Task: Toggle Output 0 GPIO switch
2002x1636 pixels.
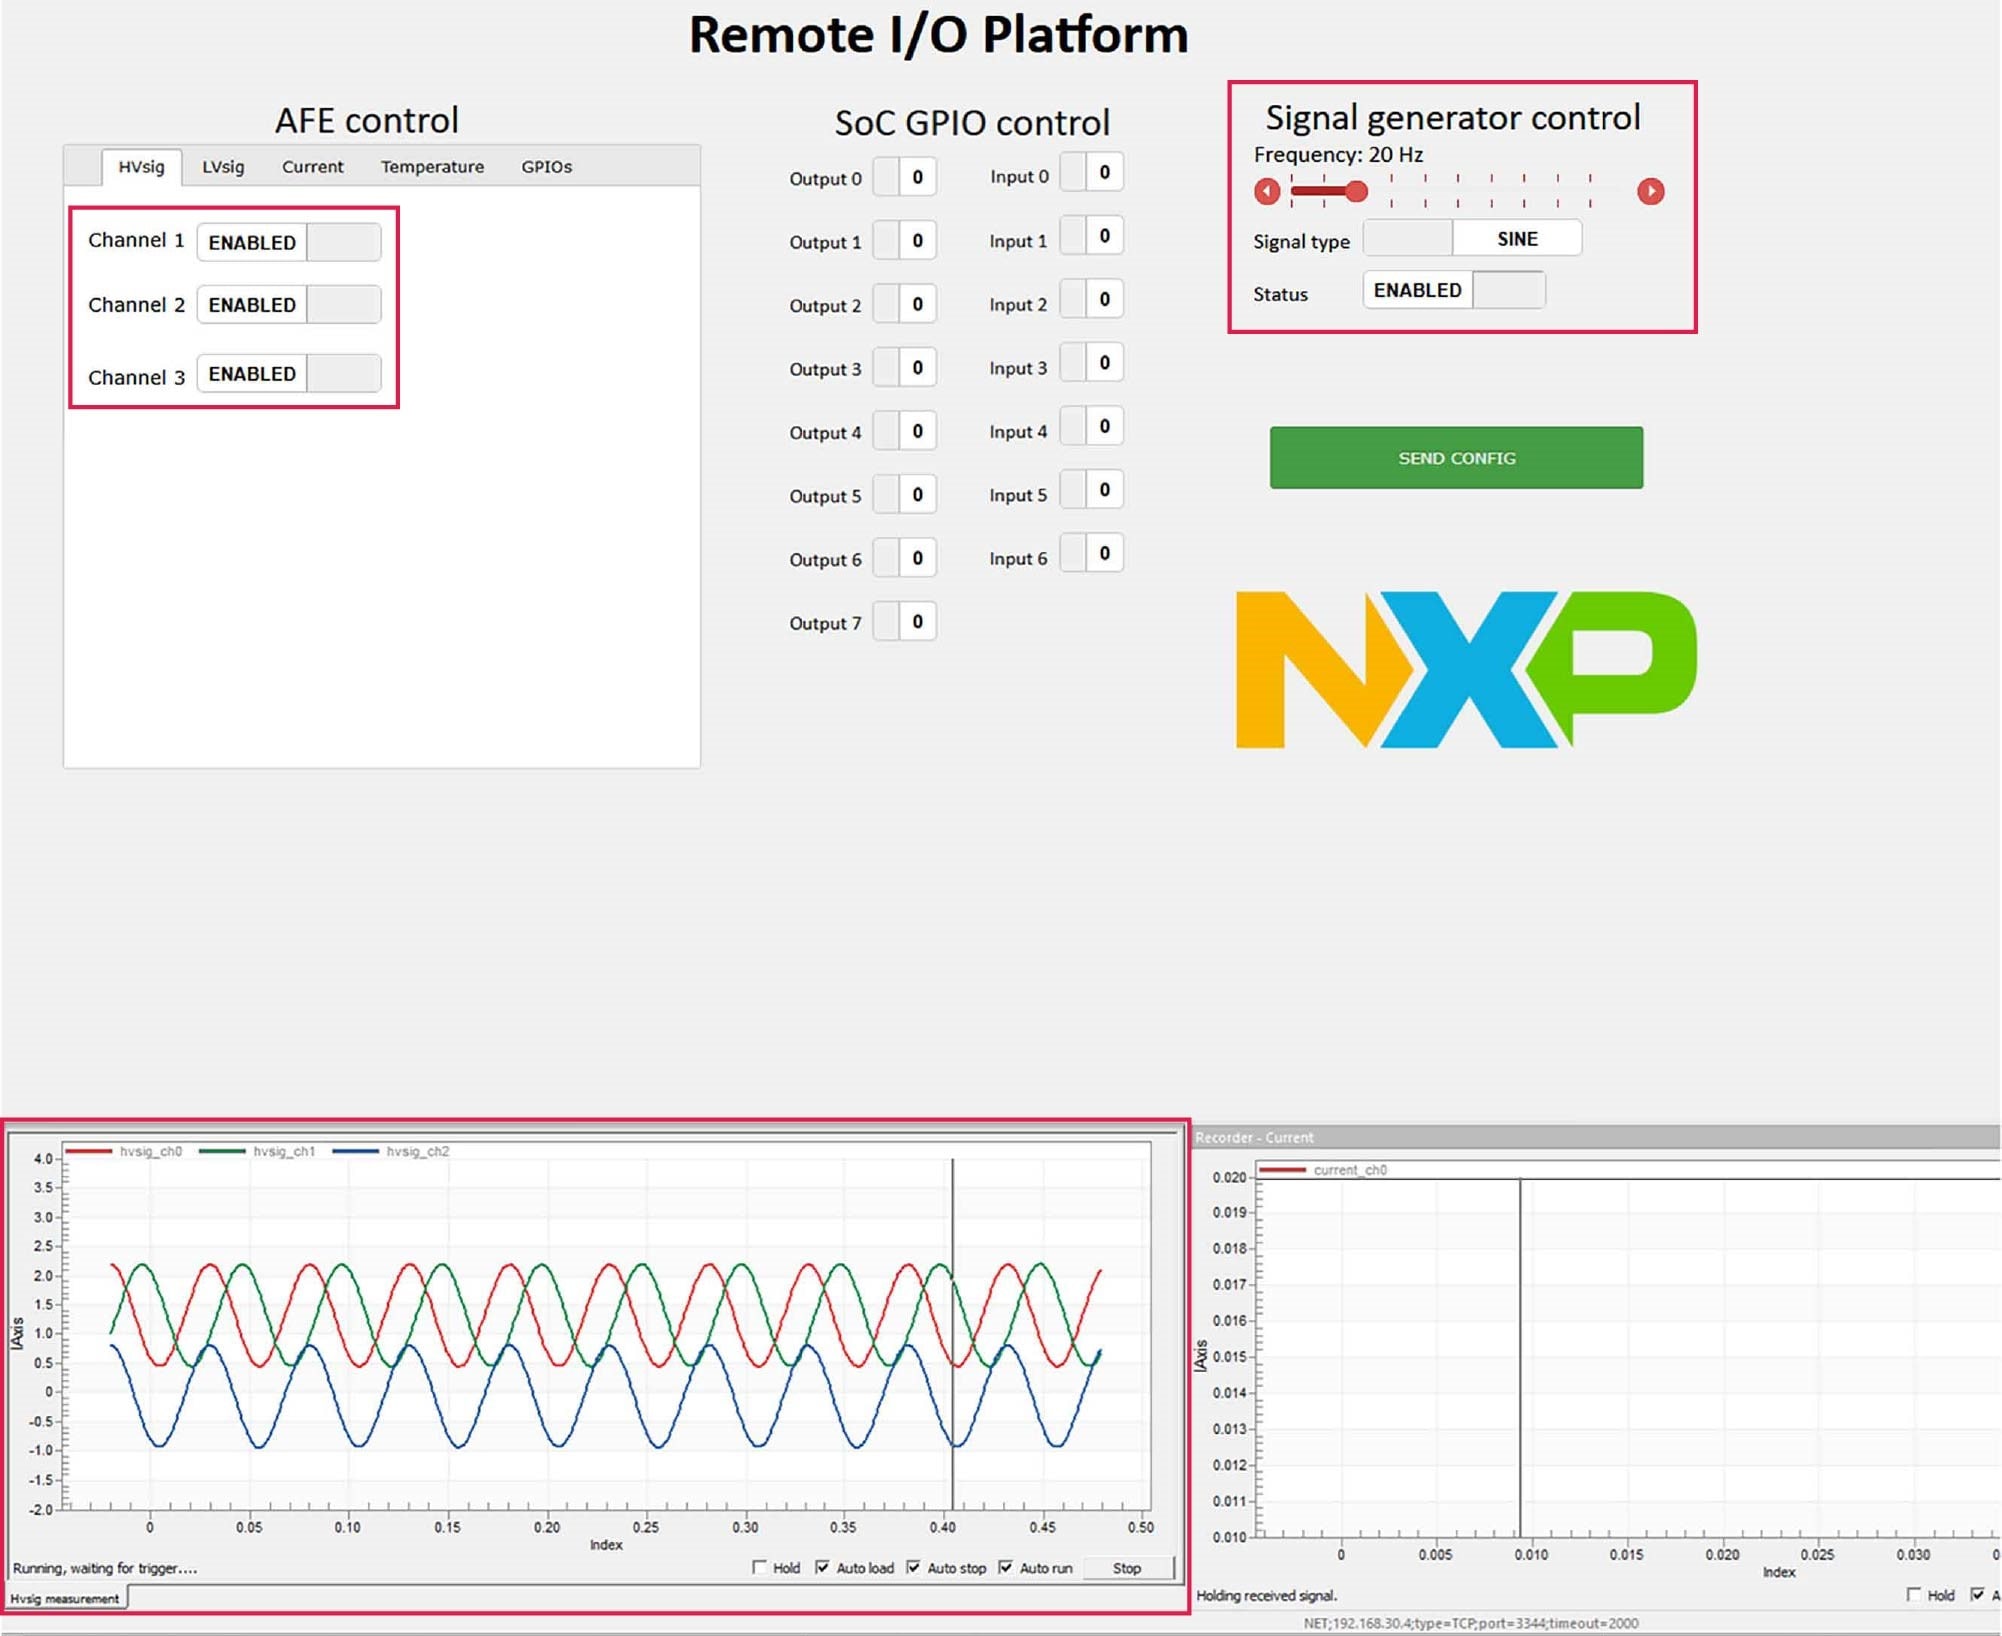Action: click(x=904, y=177)
